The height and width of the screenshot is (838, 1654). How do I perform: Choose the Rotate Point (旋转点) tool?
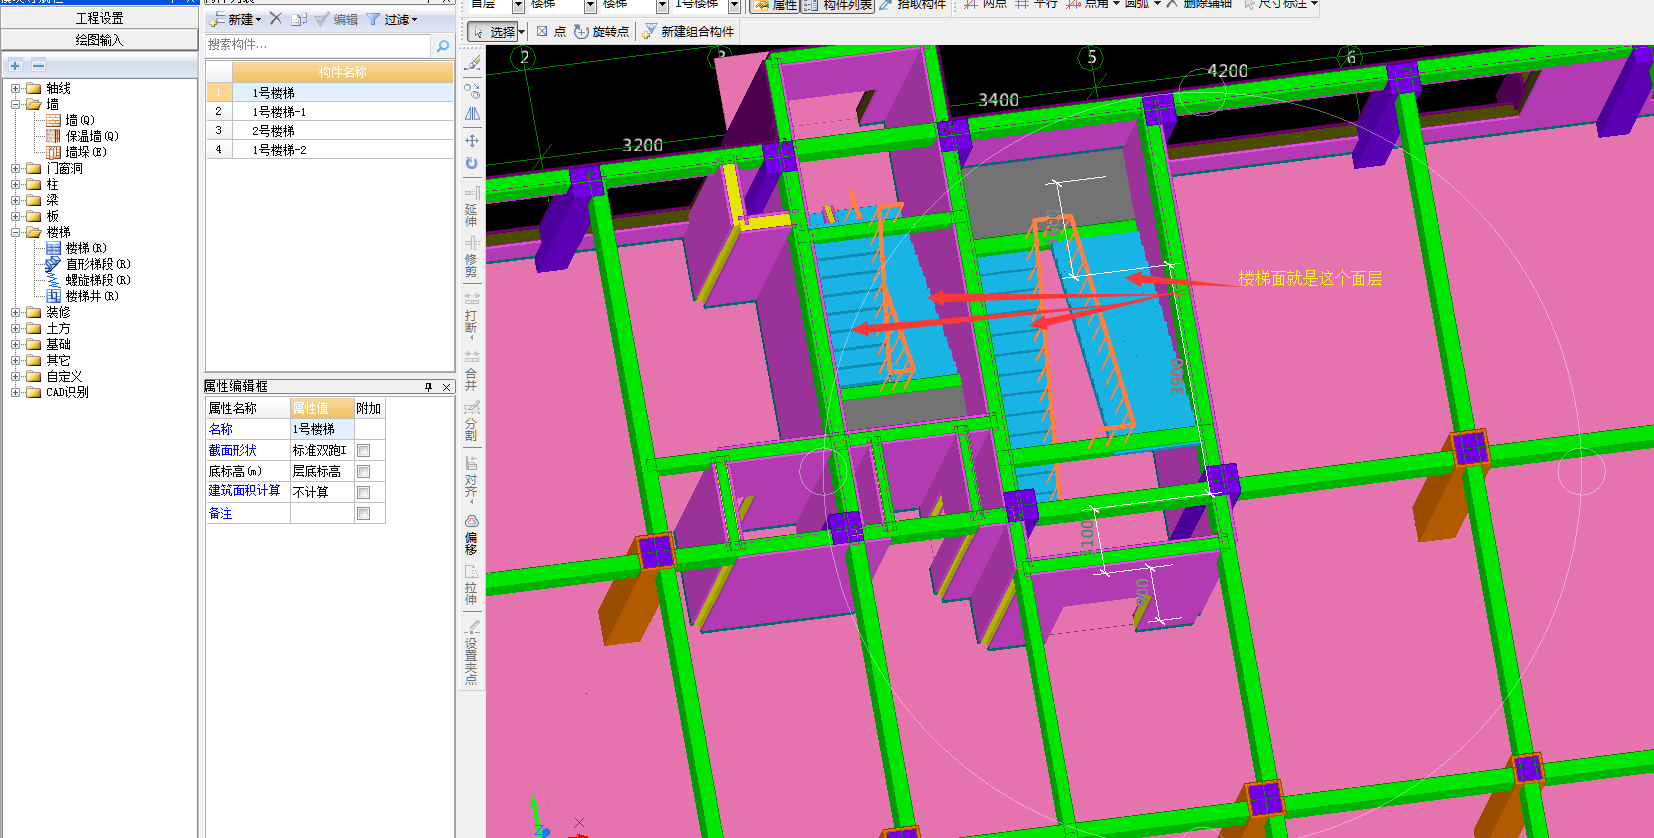602,32
